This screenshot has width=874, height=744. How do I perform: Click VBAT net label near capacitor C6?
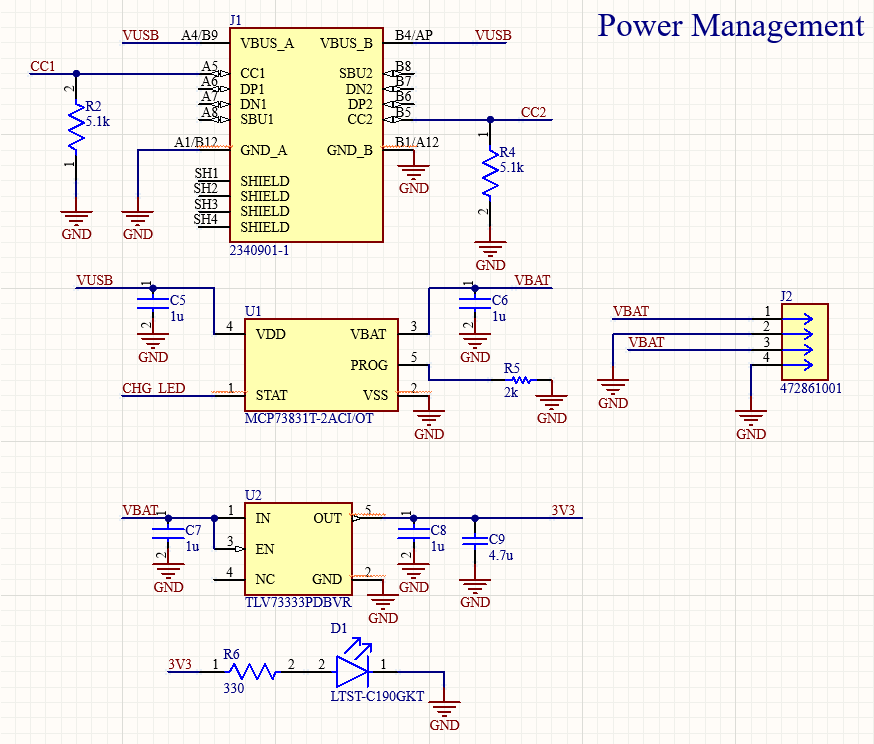click(532, 280)
